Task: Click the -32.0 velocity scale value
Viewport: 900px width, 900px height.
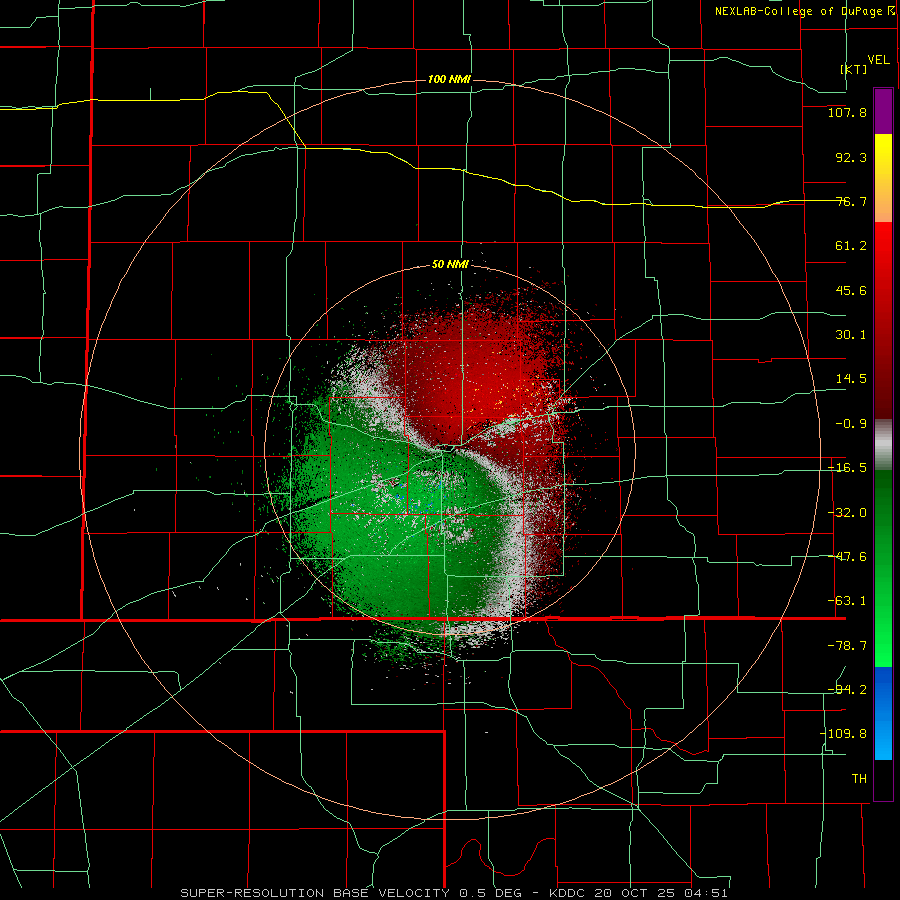Action: [x=847, y=513]
